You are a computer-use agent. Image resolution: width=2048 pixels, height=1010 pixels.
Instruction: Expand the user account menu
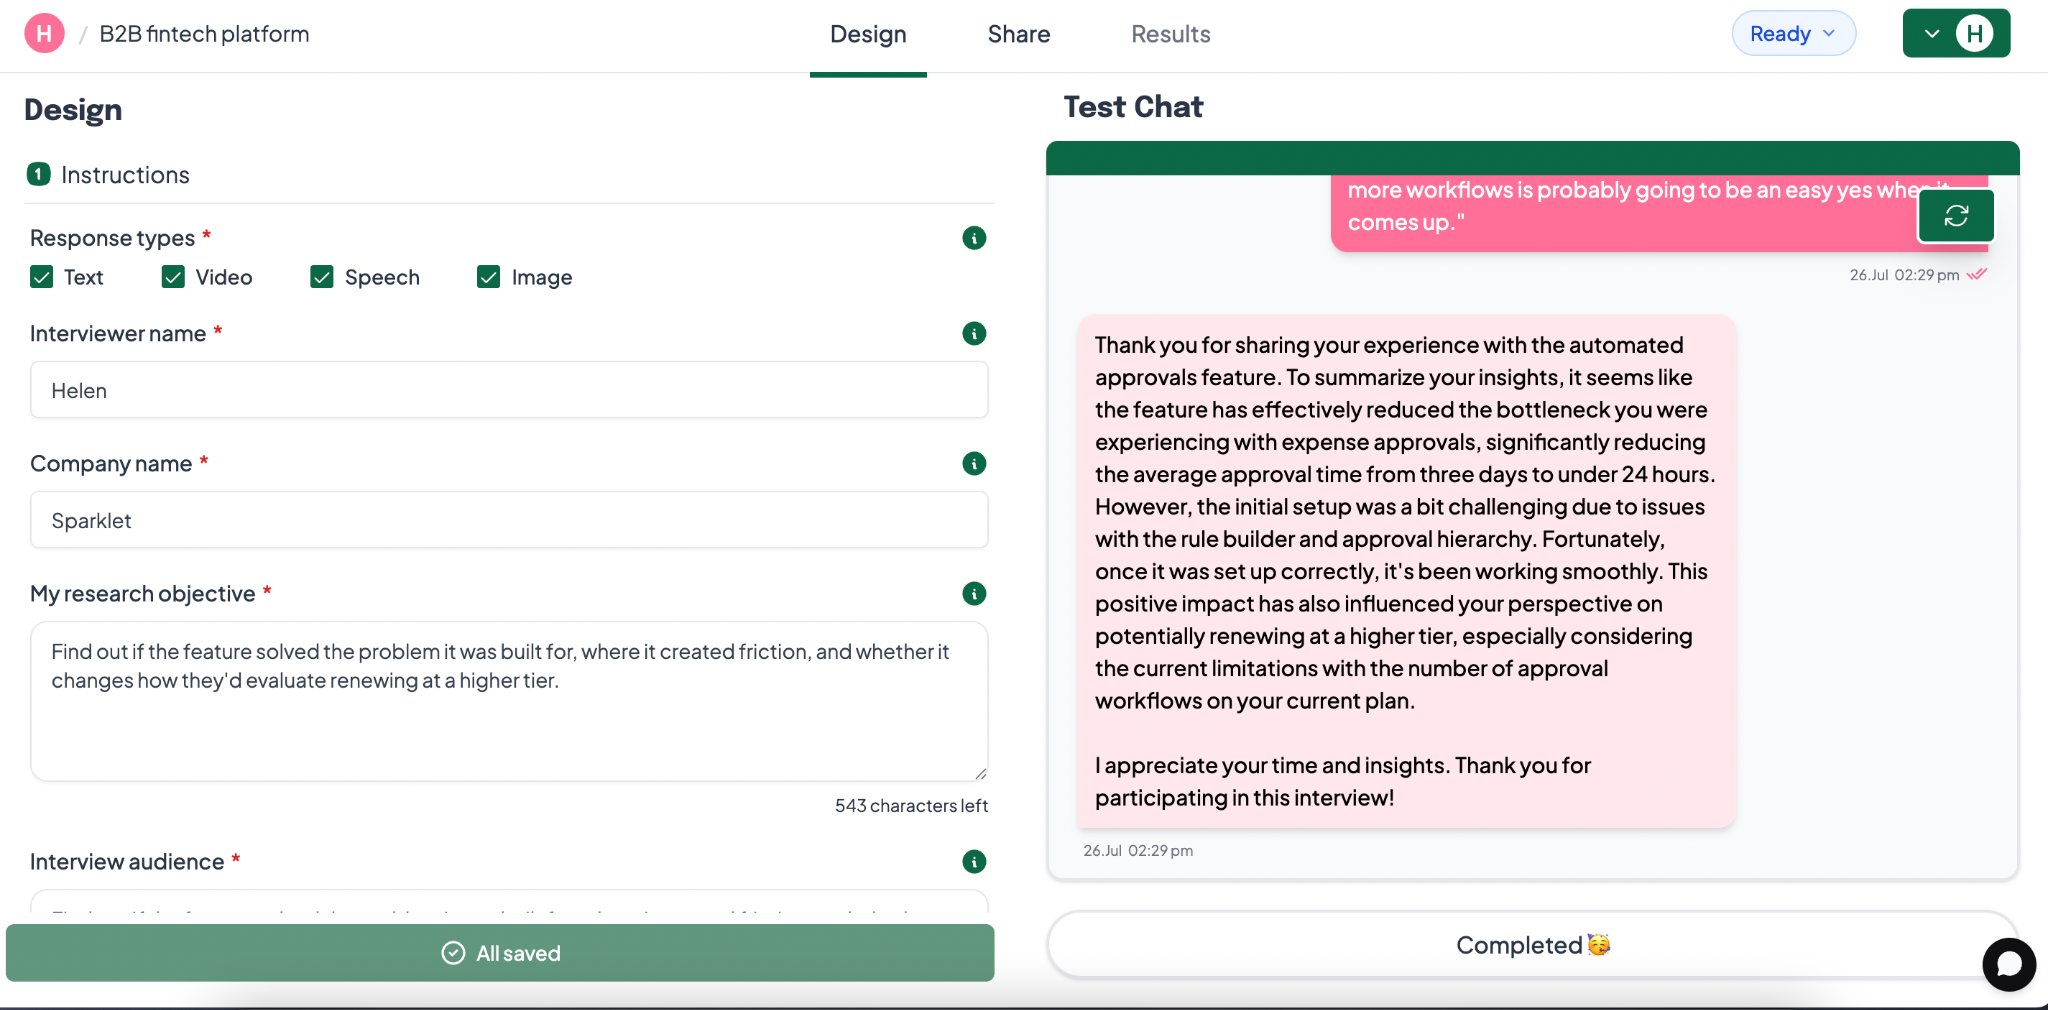(1956, 34)
